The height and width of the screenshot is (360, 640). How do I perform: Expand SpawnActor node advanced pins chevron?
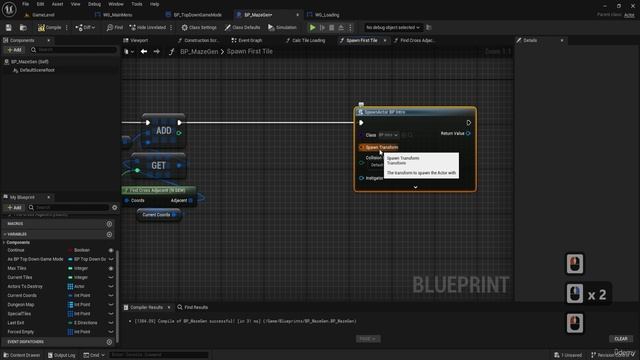coord(415,187)
